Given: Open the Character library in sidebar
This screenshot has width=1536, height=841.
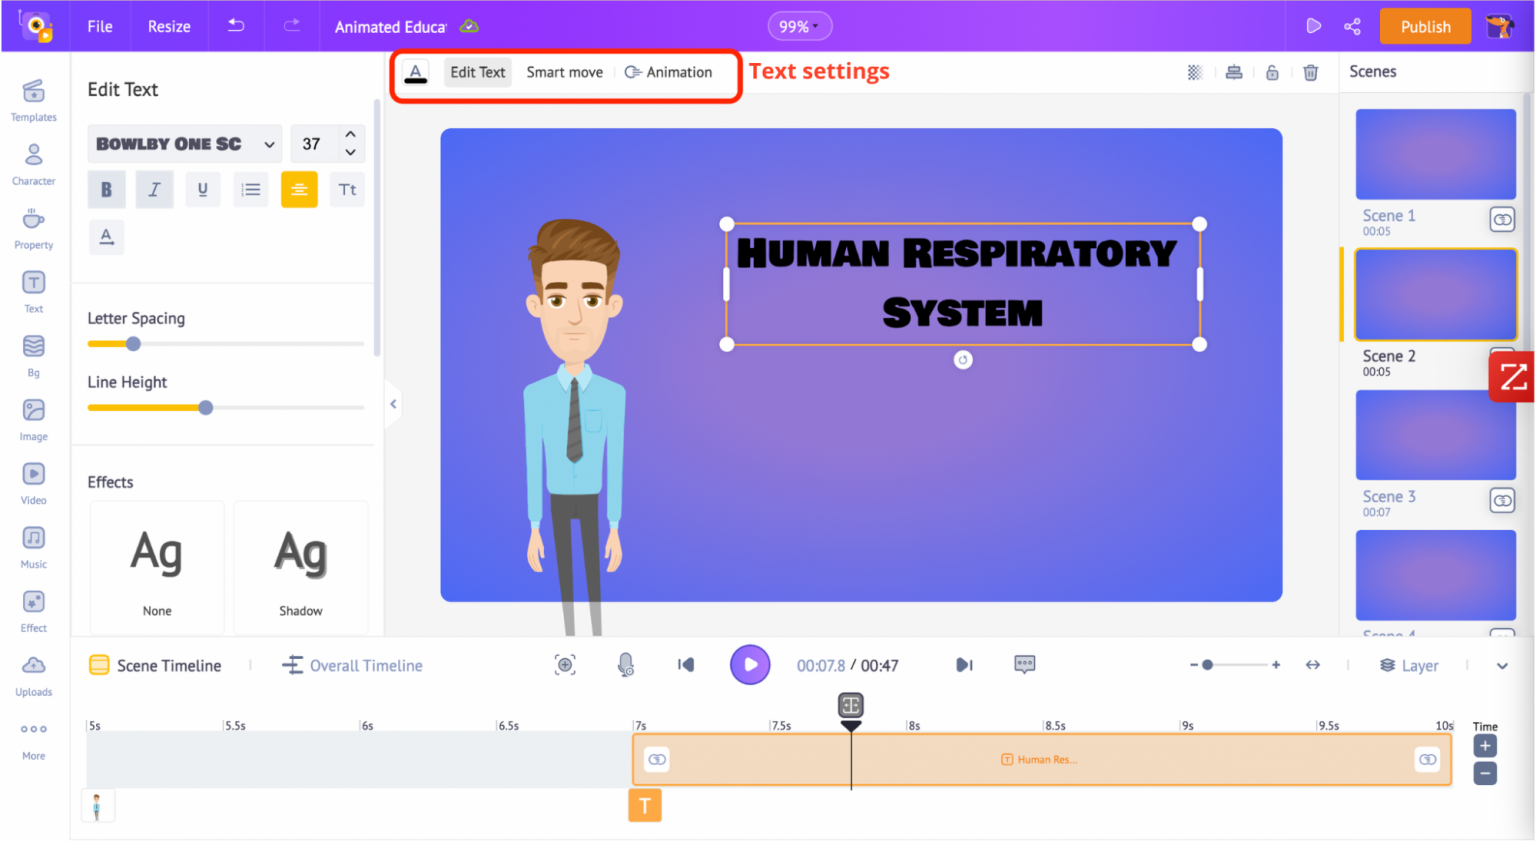Looking at the screenshot, I should [x=34, y=164].
